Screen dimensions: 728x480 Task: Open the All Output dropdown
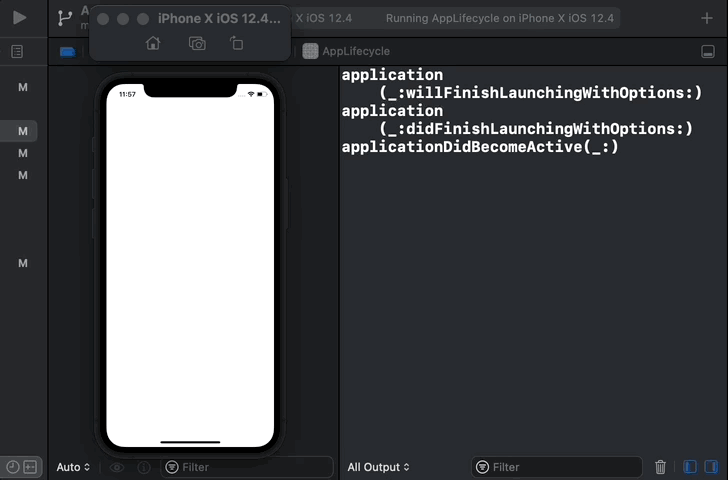pos(378,467)
